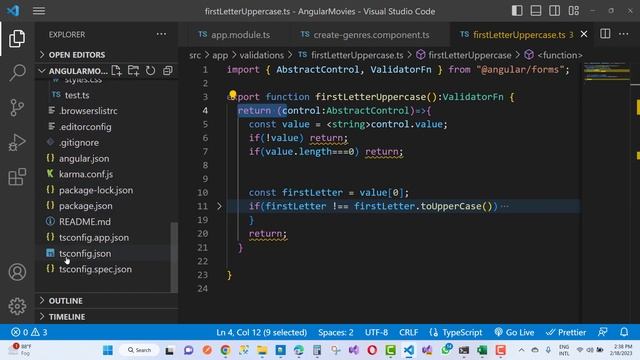Toggle primary side bar visibility
Screen dimensions: 640x360
pos(517,11)
